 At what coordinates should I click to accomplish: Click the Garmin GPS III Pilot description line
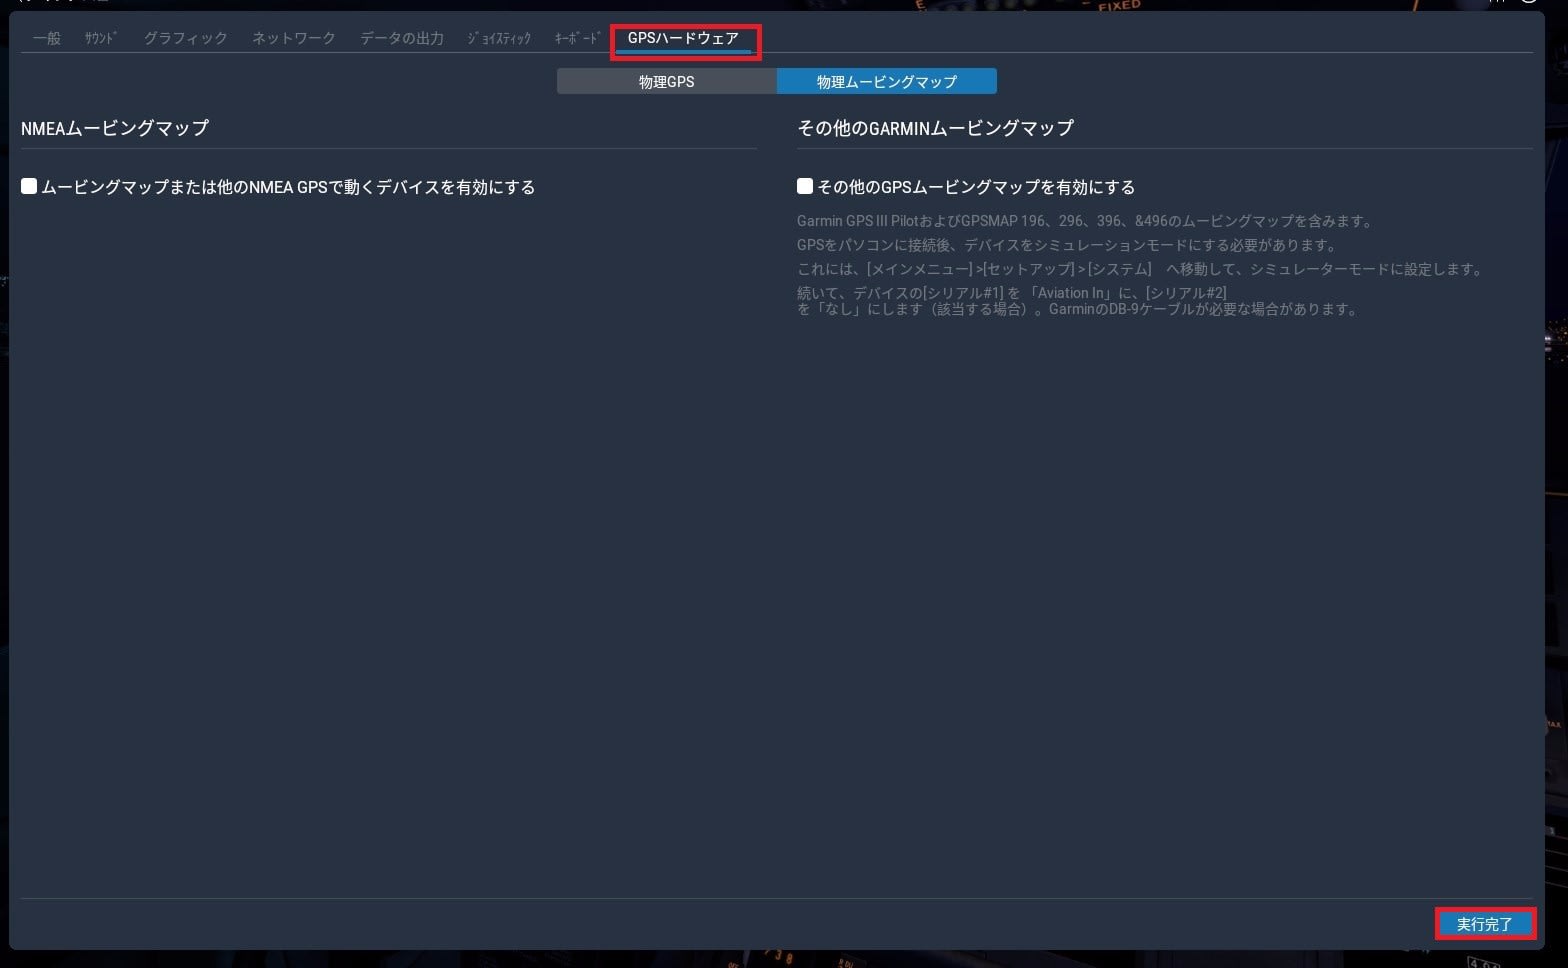[x=1086, y=221]
